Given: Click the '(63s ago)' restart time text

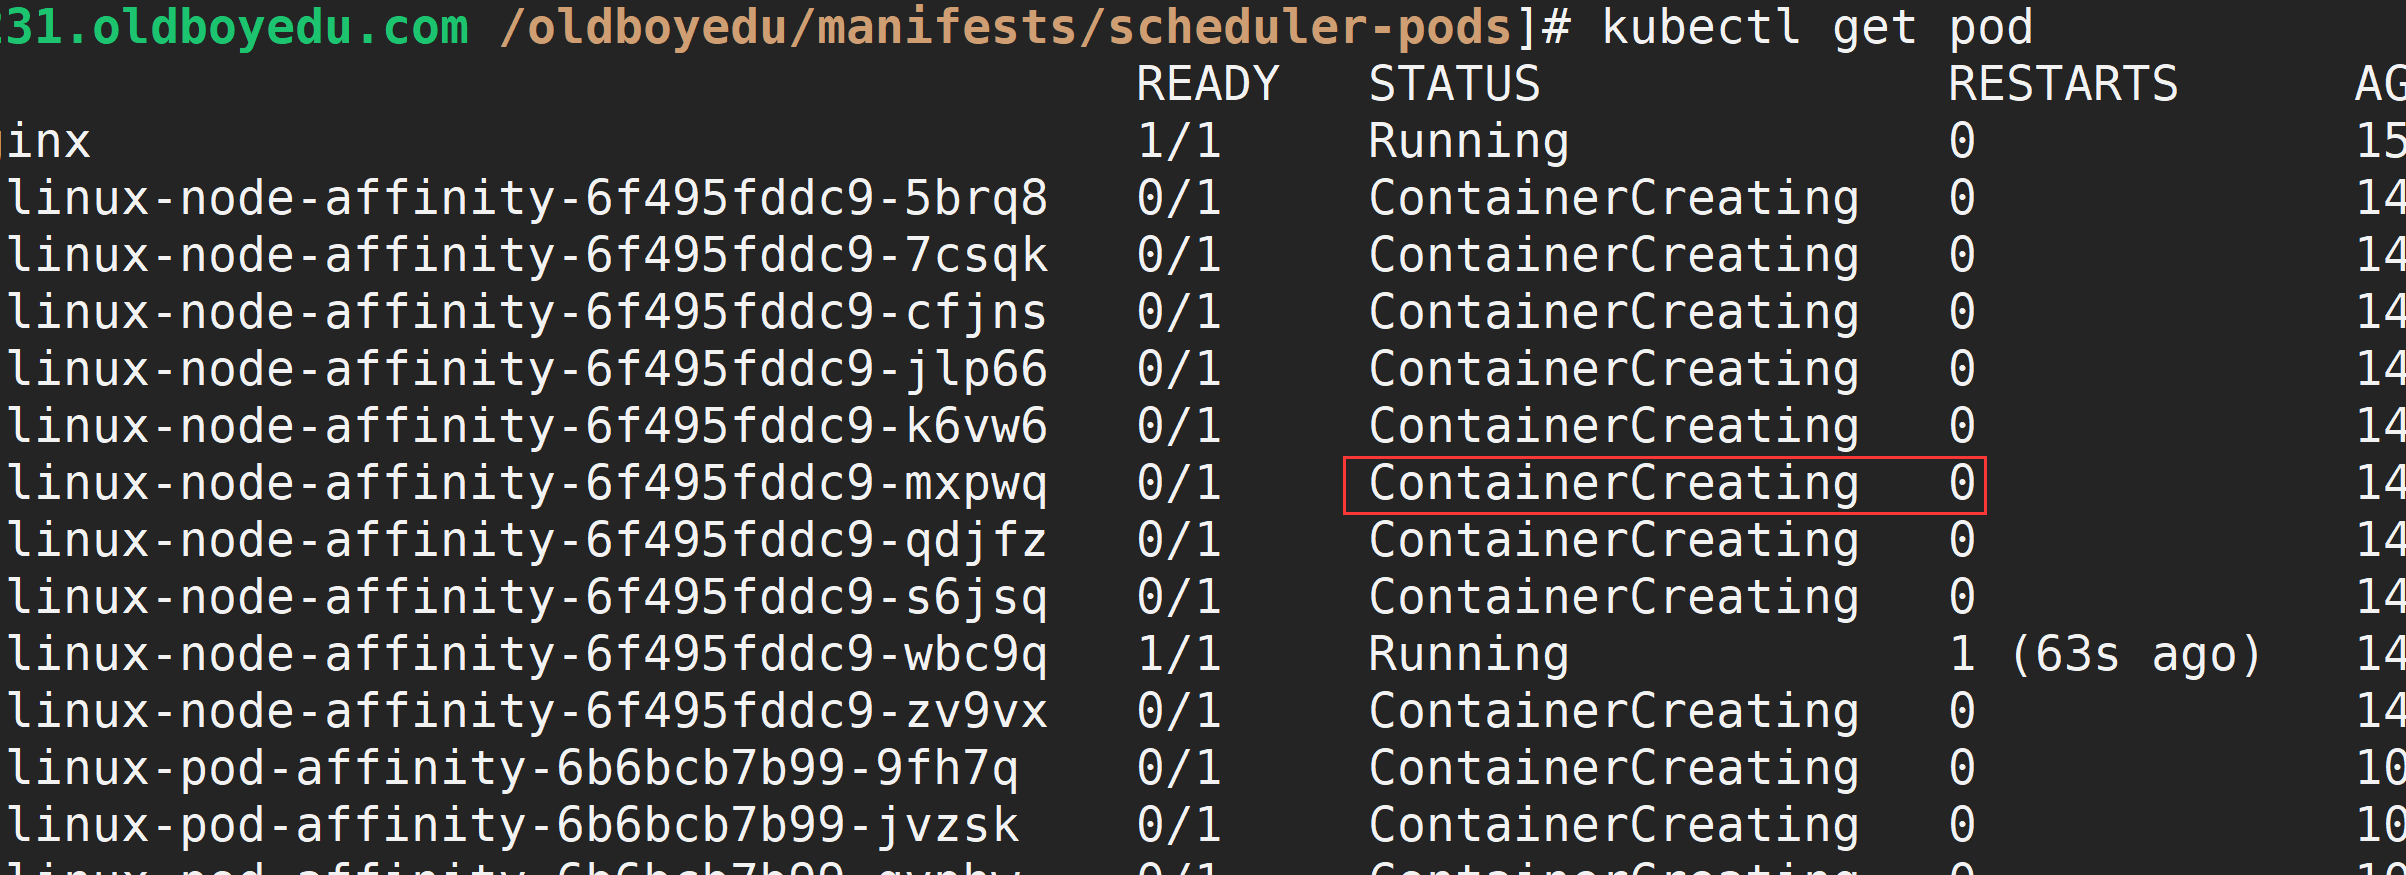Looking at the screenshot, I should 2135,655.
